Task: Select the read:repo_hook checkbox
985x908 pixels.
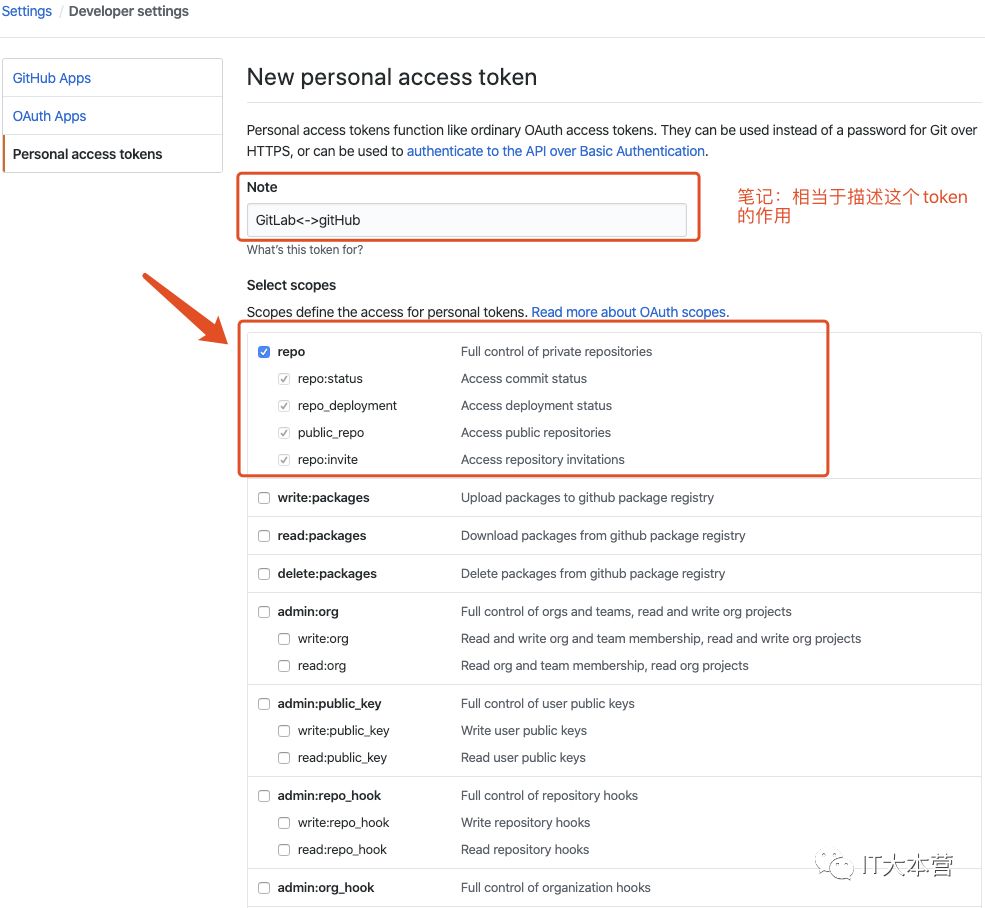Action: 284,850
